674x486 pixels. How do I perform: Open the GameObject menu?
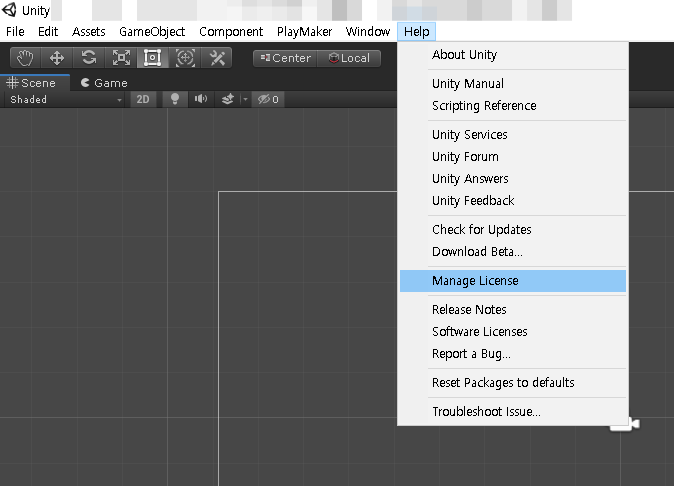152,32
